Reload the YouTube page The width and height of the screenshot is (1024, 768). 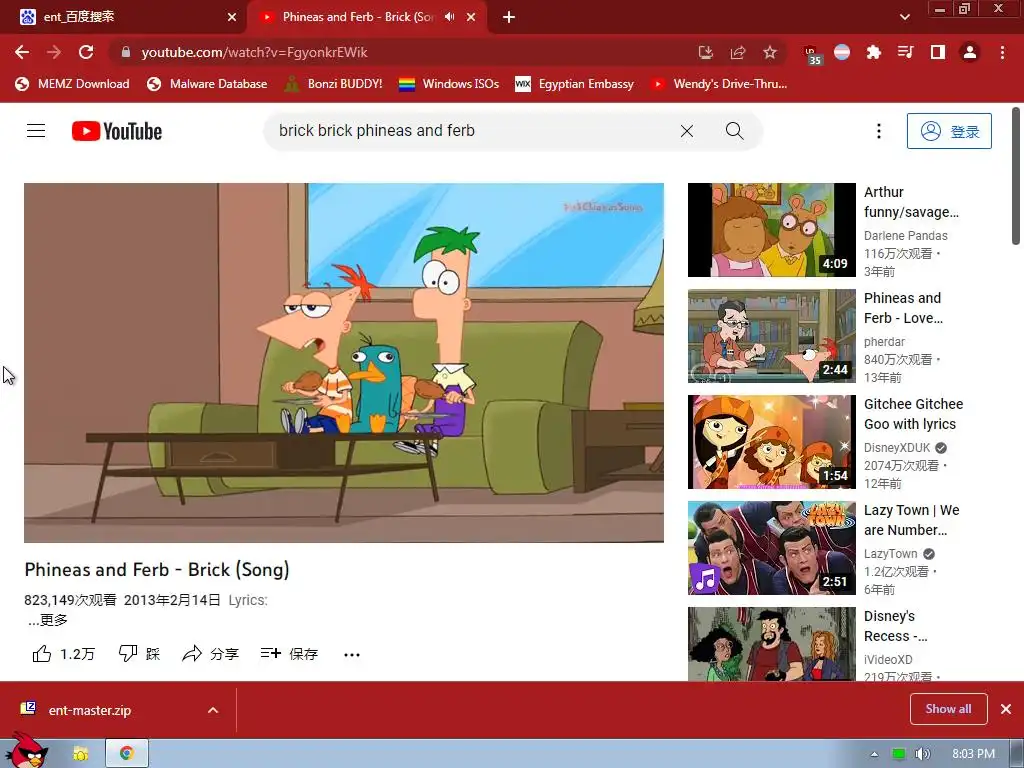click(x=86, y=52)
